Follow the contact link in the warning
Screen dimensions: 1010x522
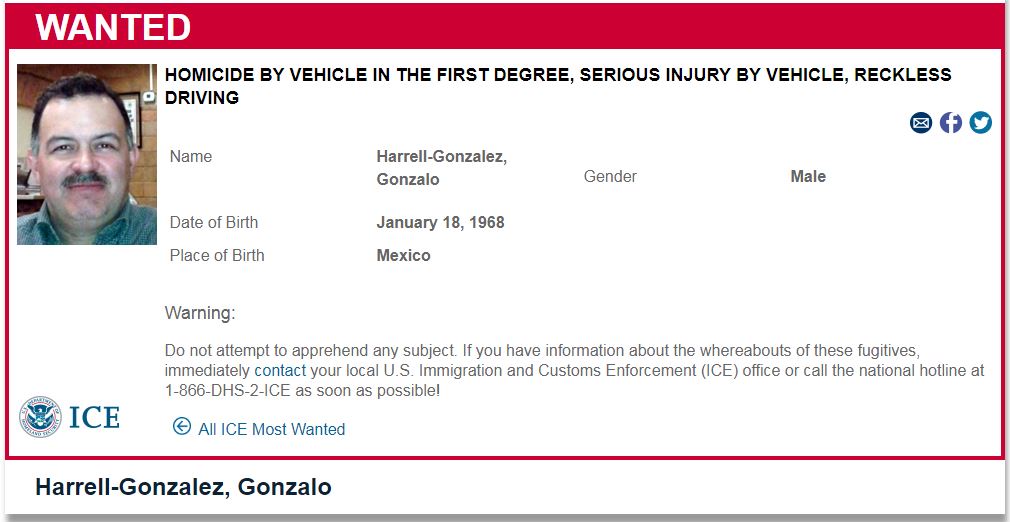click(280, 371)
